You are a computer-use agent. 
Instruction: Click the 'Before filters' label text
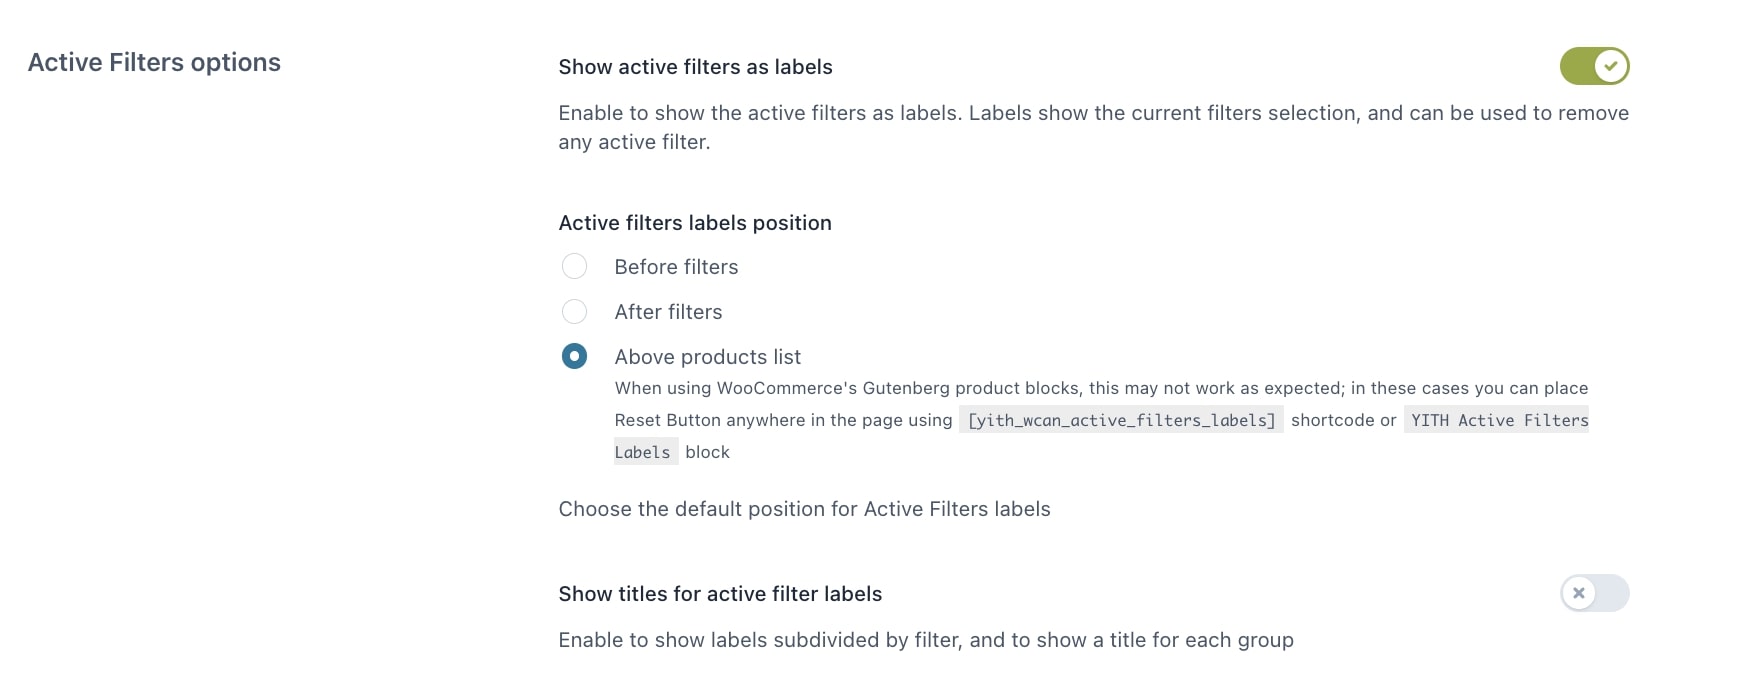pyautogui.click(x=676, y=267)
